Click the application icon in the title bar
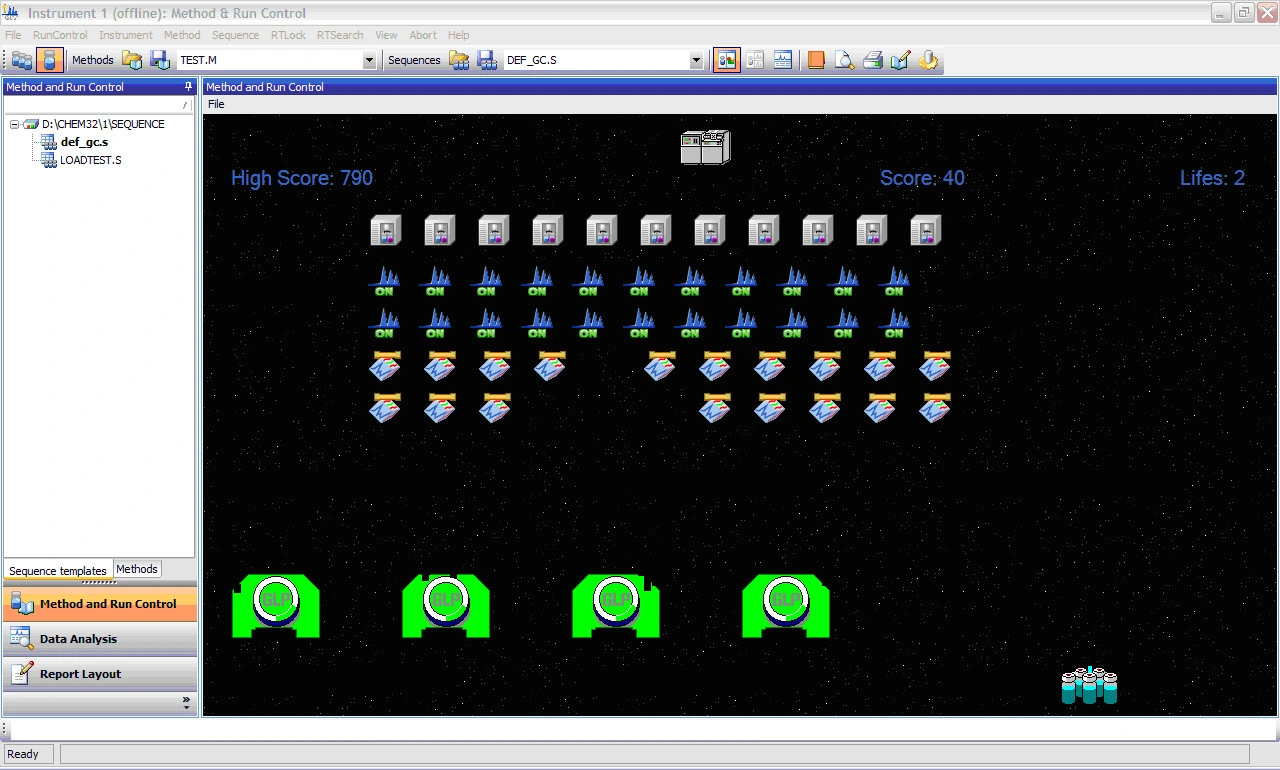The width and height of the screenshot is (1280, 770). [x=12, y=13]
